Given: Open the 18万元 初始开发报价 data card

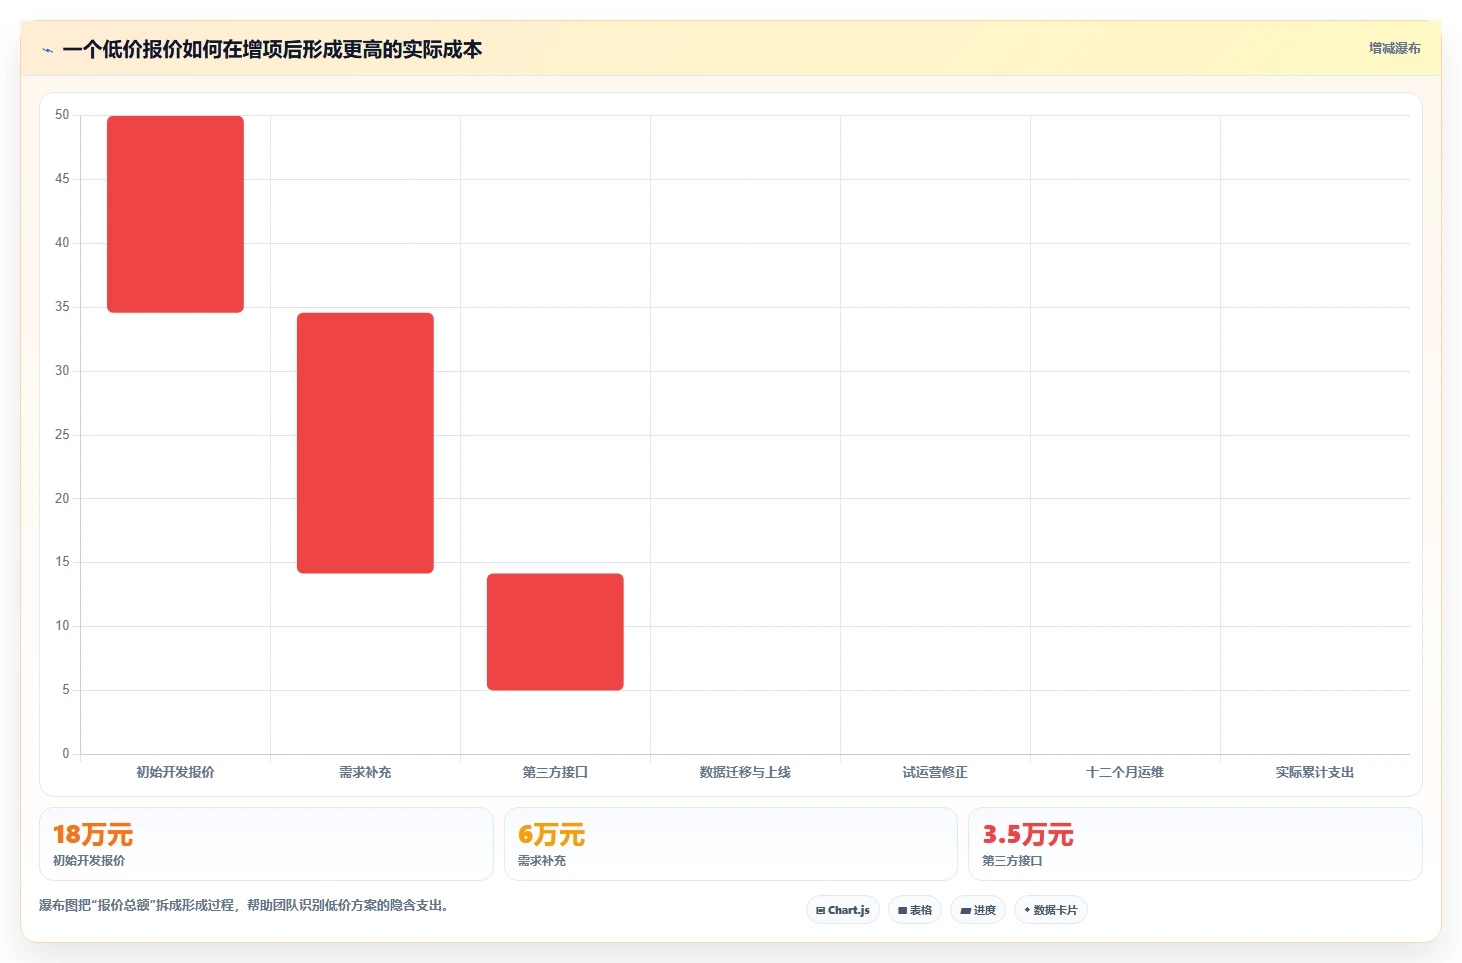Looking at the screenshot, I should tap(266, 844).
